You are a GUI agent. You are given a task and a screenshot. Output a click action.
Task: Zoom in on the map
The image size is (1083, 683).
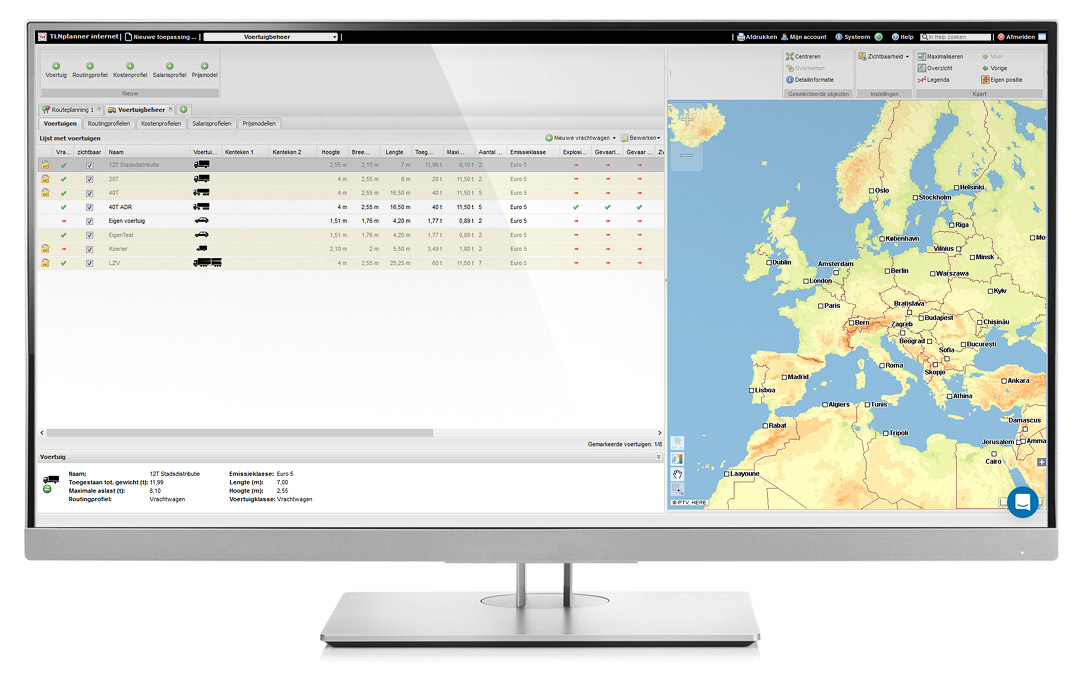click(687, 118)
